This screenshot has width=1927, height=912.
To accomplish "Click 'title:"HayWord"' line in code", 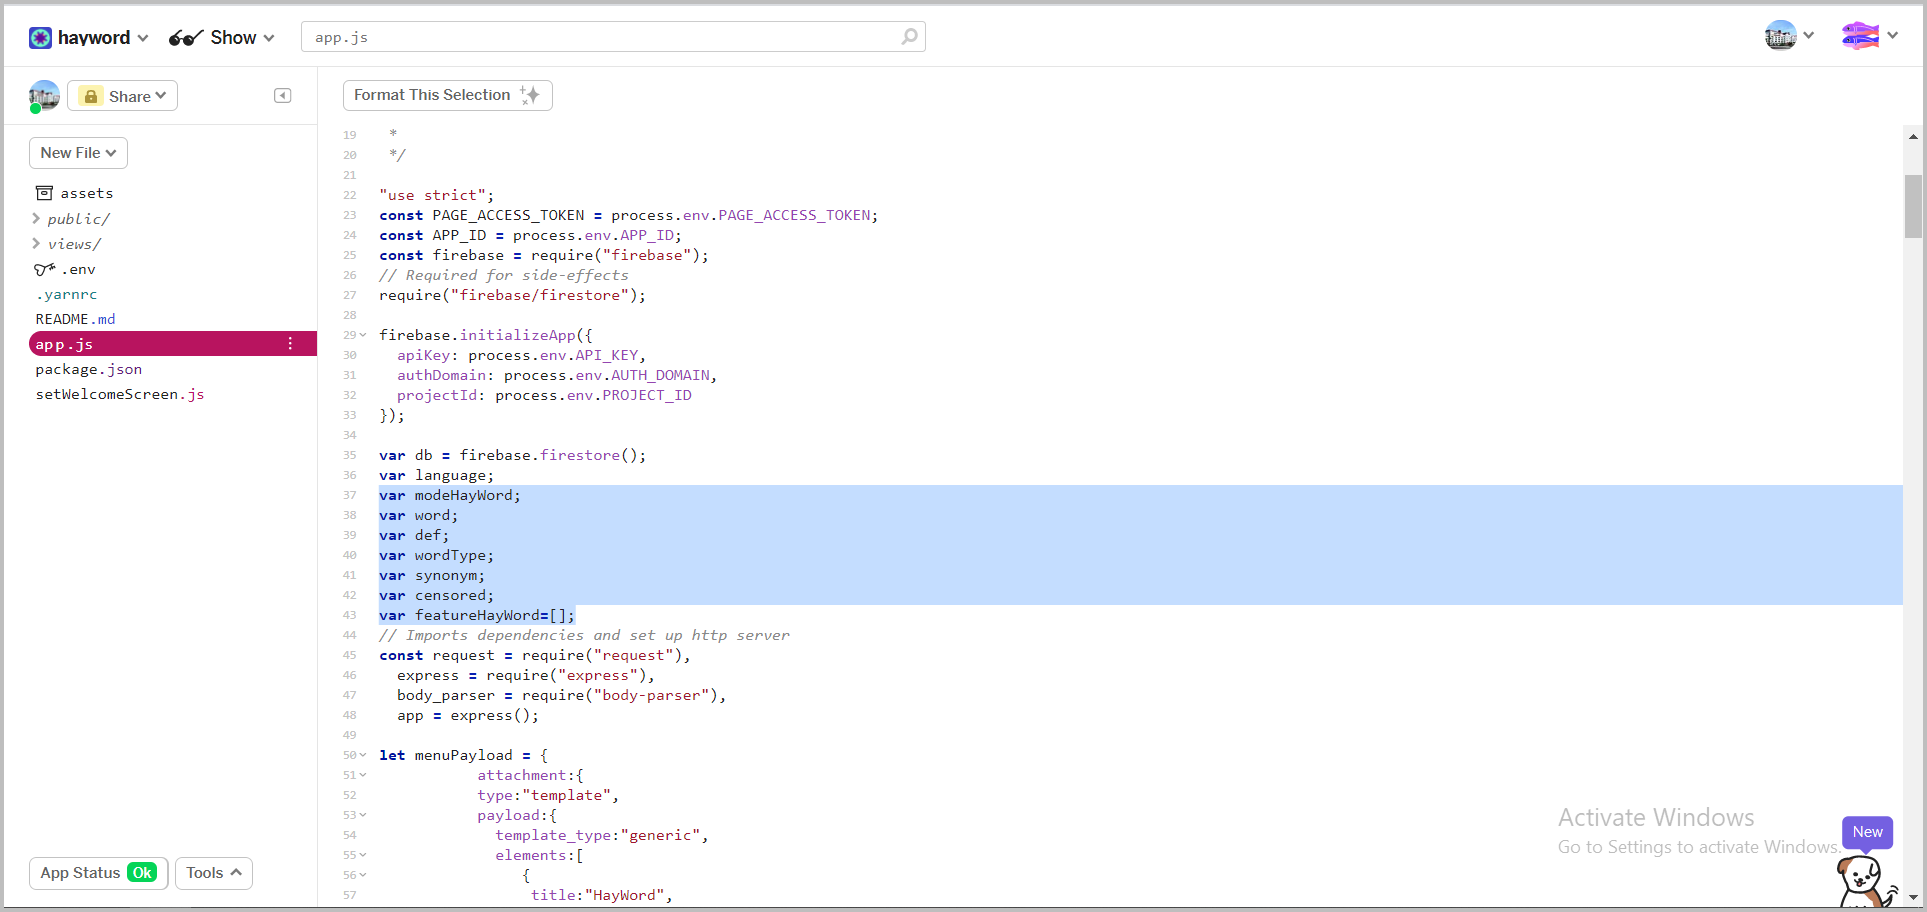I will click(601, 895).
